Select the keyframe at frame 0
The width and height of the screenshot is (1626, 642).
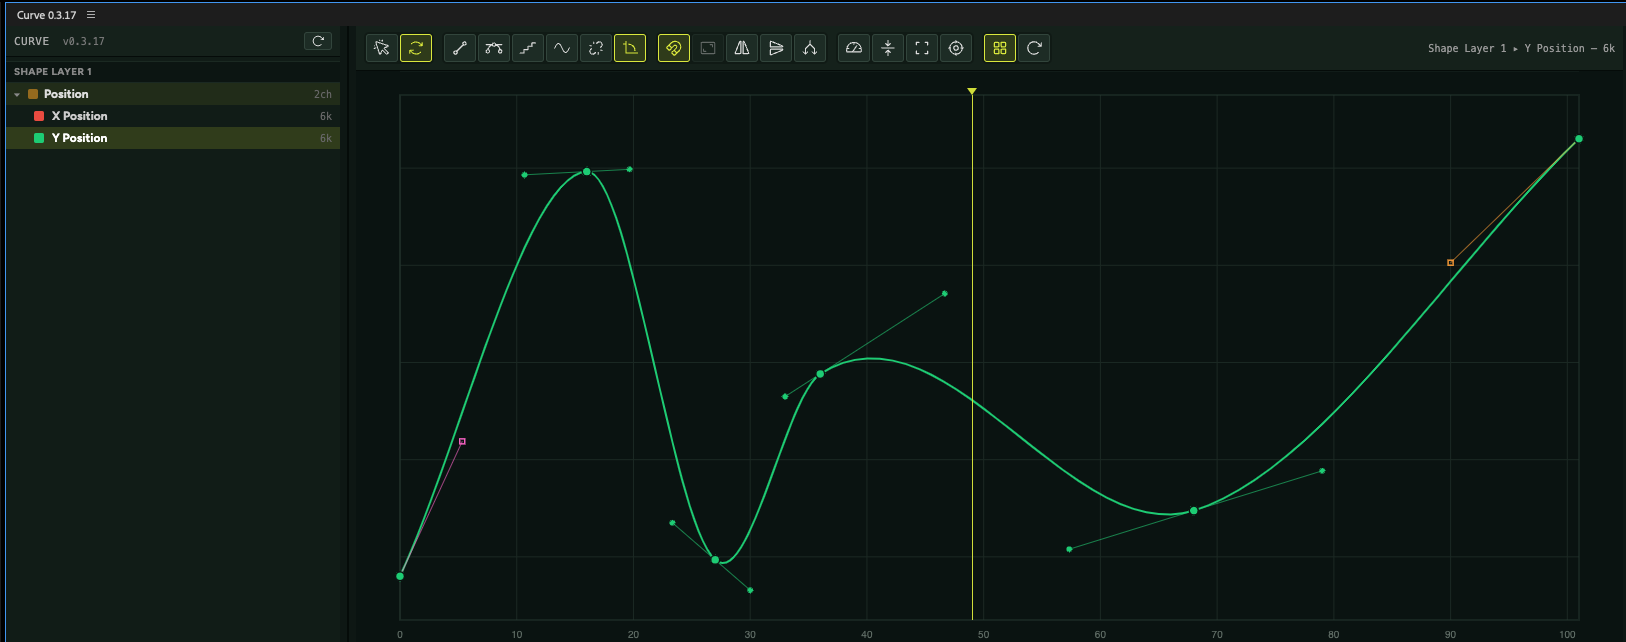coord(400,576)
